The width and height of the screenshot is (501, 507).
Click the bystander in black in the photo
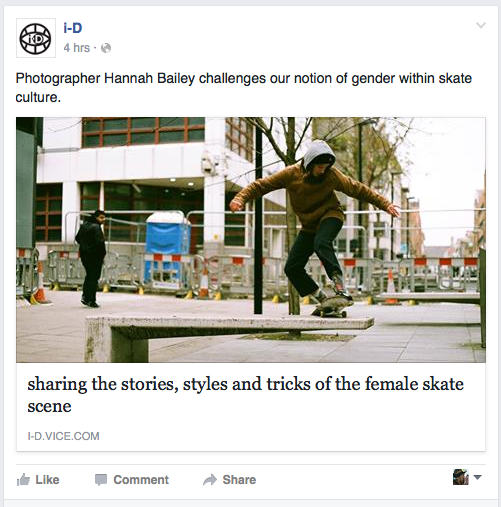91,259
